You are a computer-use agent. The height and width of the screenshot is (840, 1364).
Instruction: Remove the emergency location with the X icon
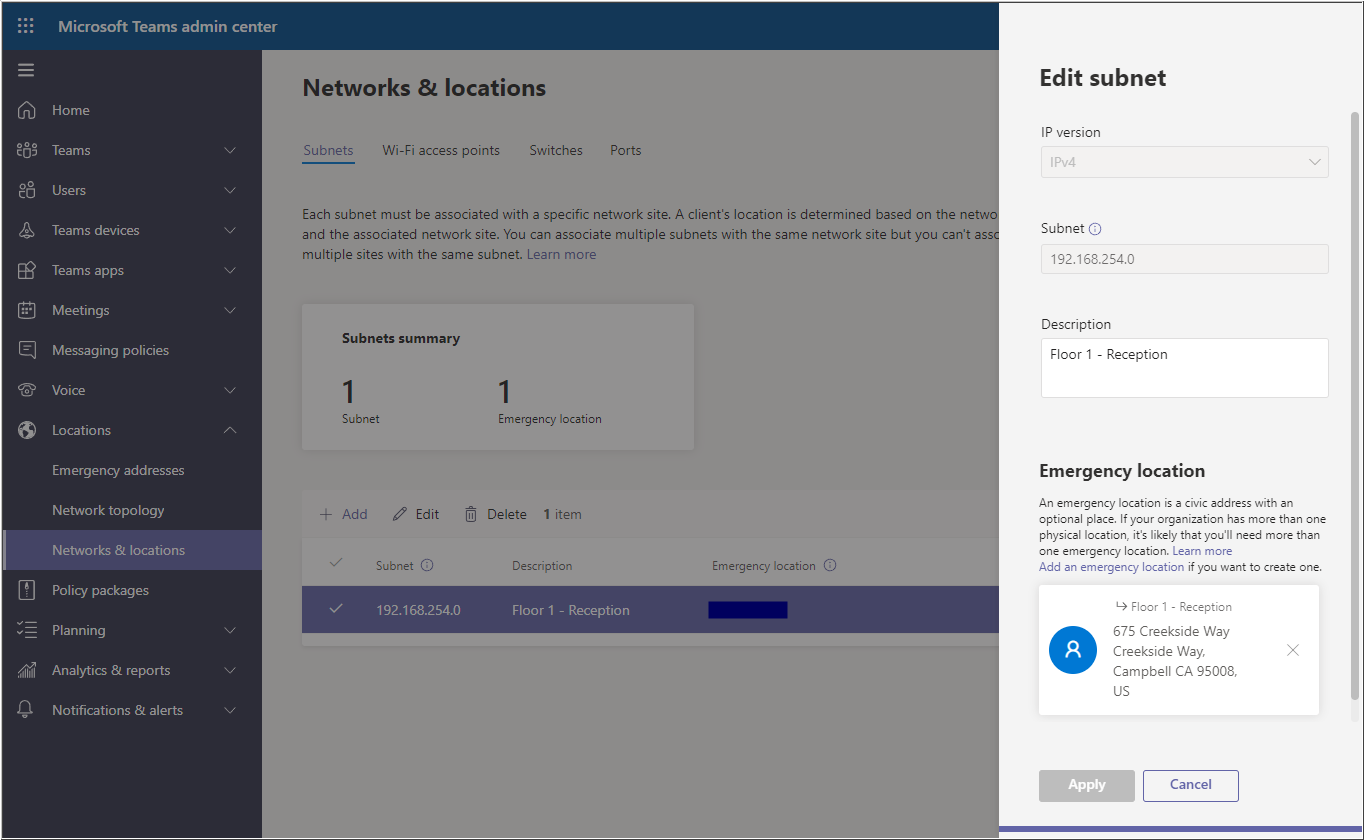(1293, 650)
